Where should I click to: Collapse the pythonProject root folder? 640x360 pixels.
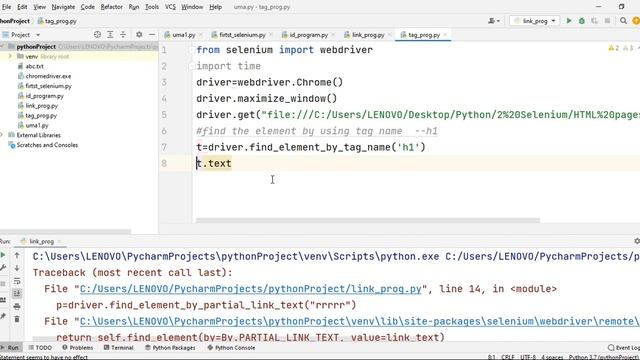[x=2, y=47]
